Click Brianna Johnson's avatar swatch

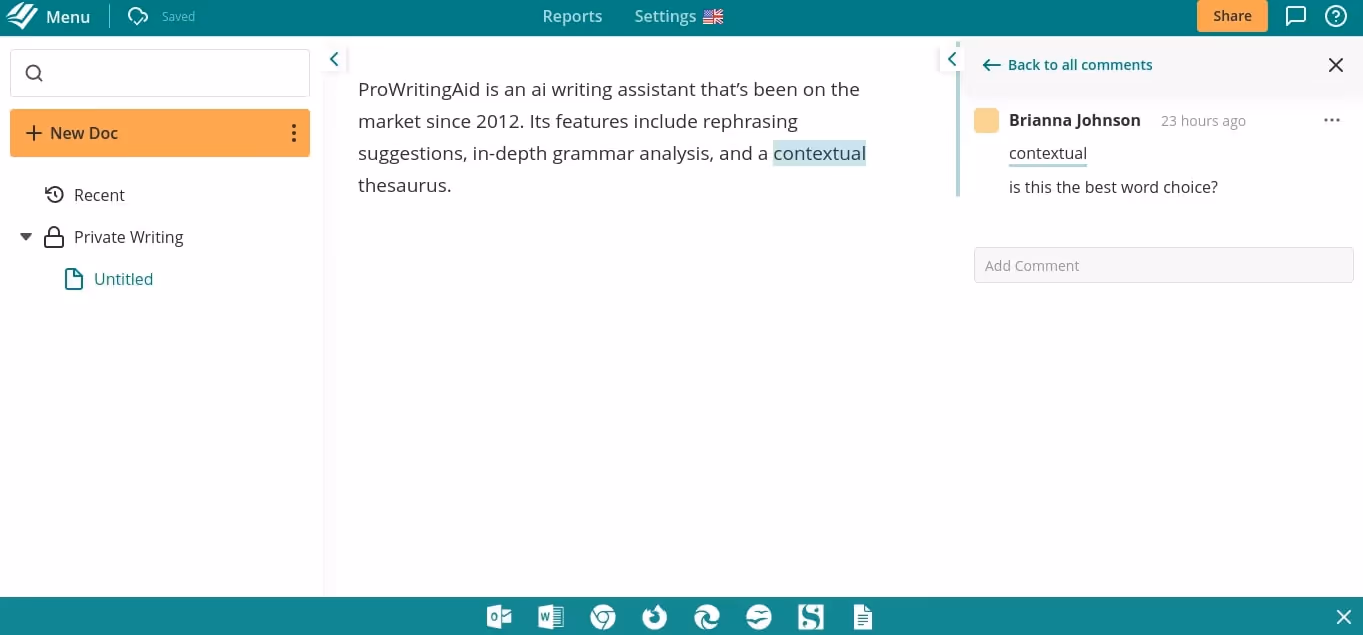986,120
